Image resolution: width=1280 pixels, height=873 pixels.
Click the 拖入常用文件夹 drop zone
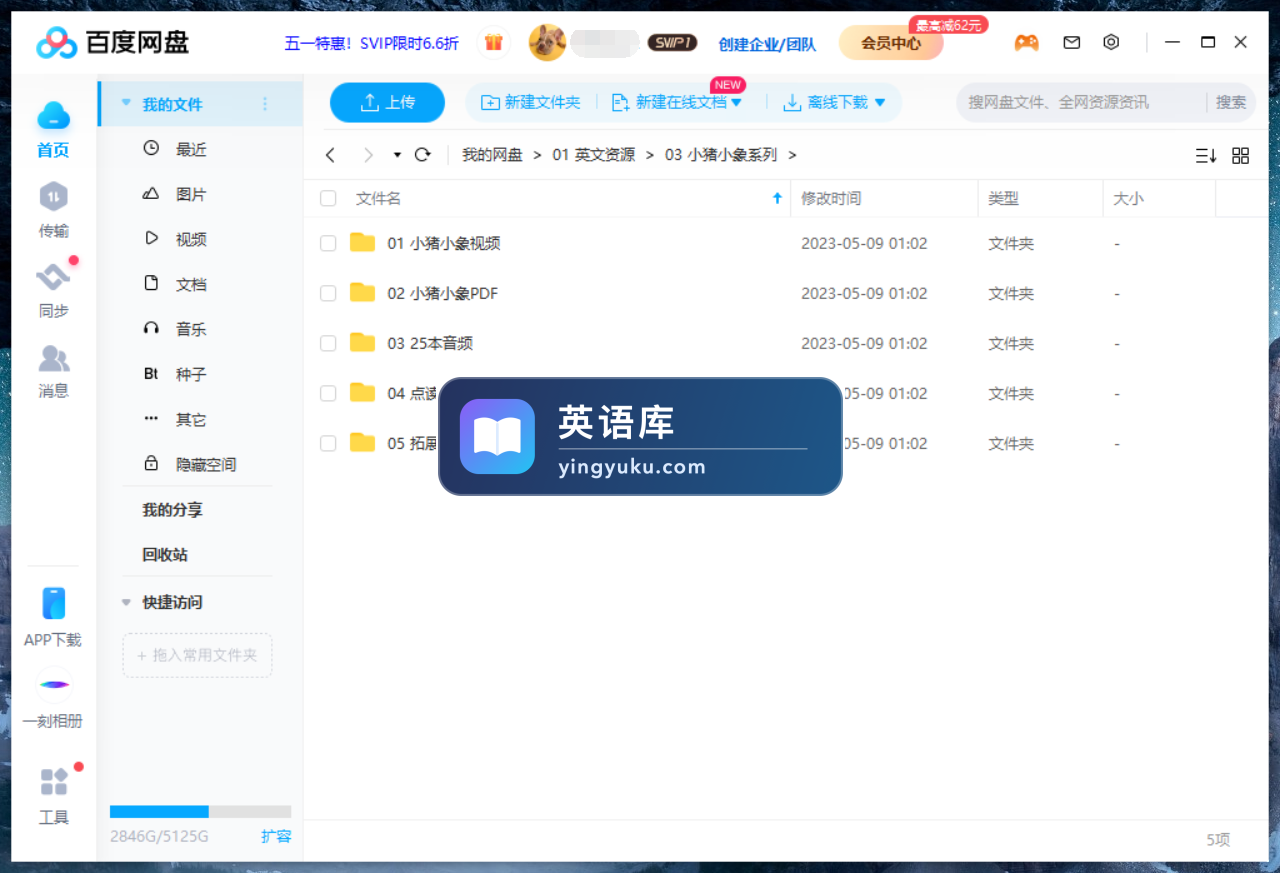(x=197, y=655)
